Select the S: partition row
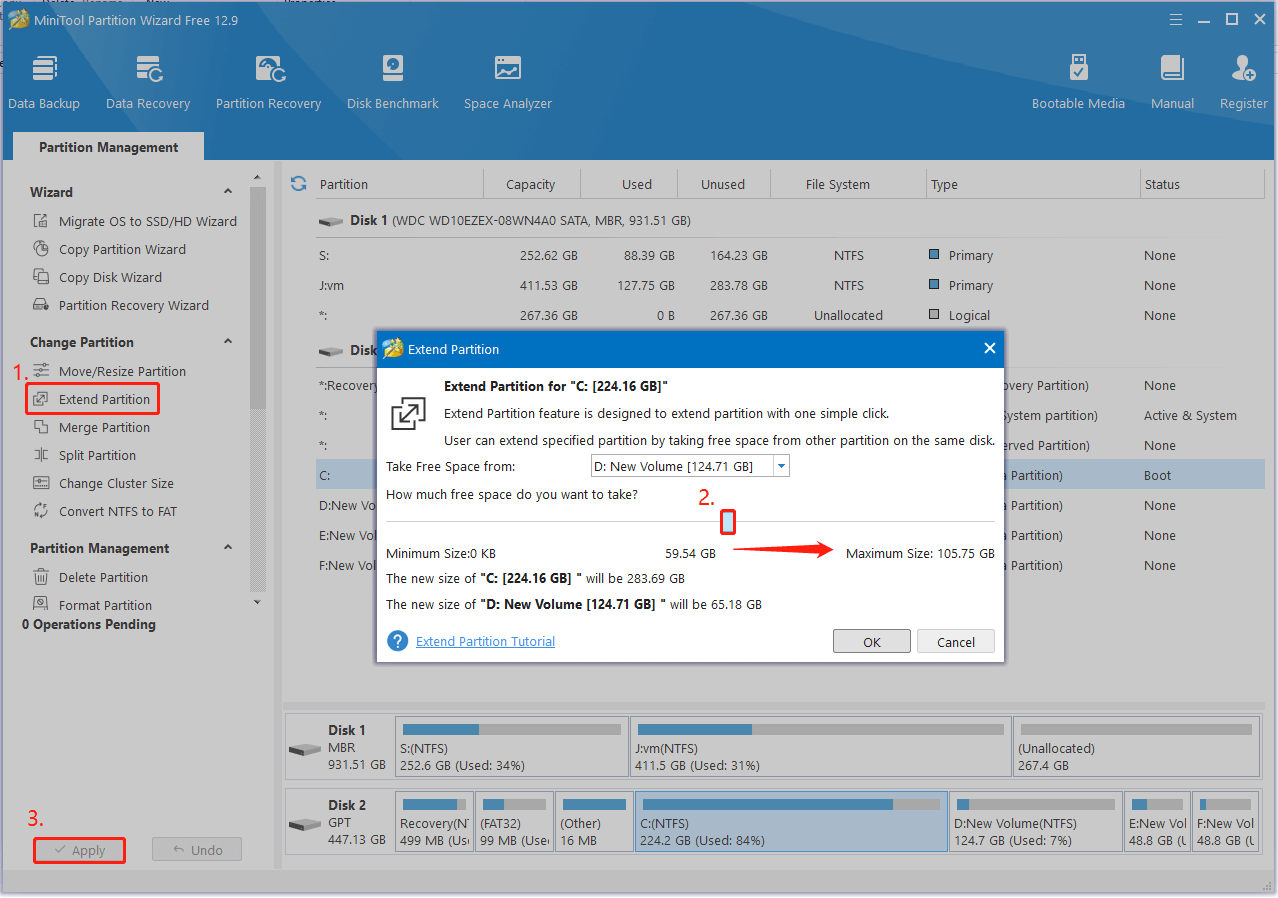Viewport: 1278px width, 898px height. point(789,256)
